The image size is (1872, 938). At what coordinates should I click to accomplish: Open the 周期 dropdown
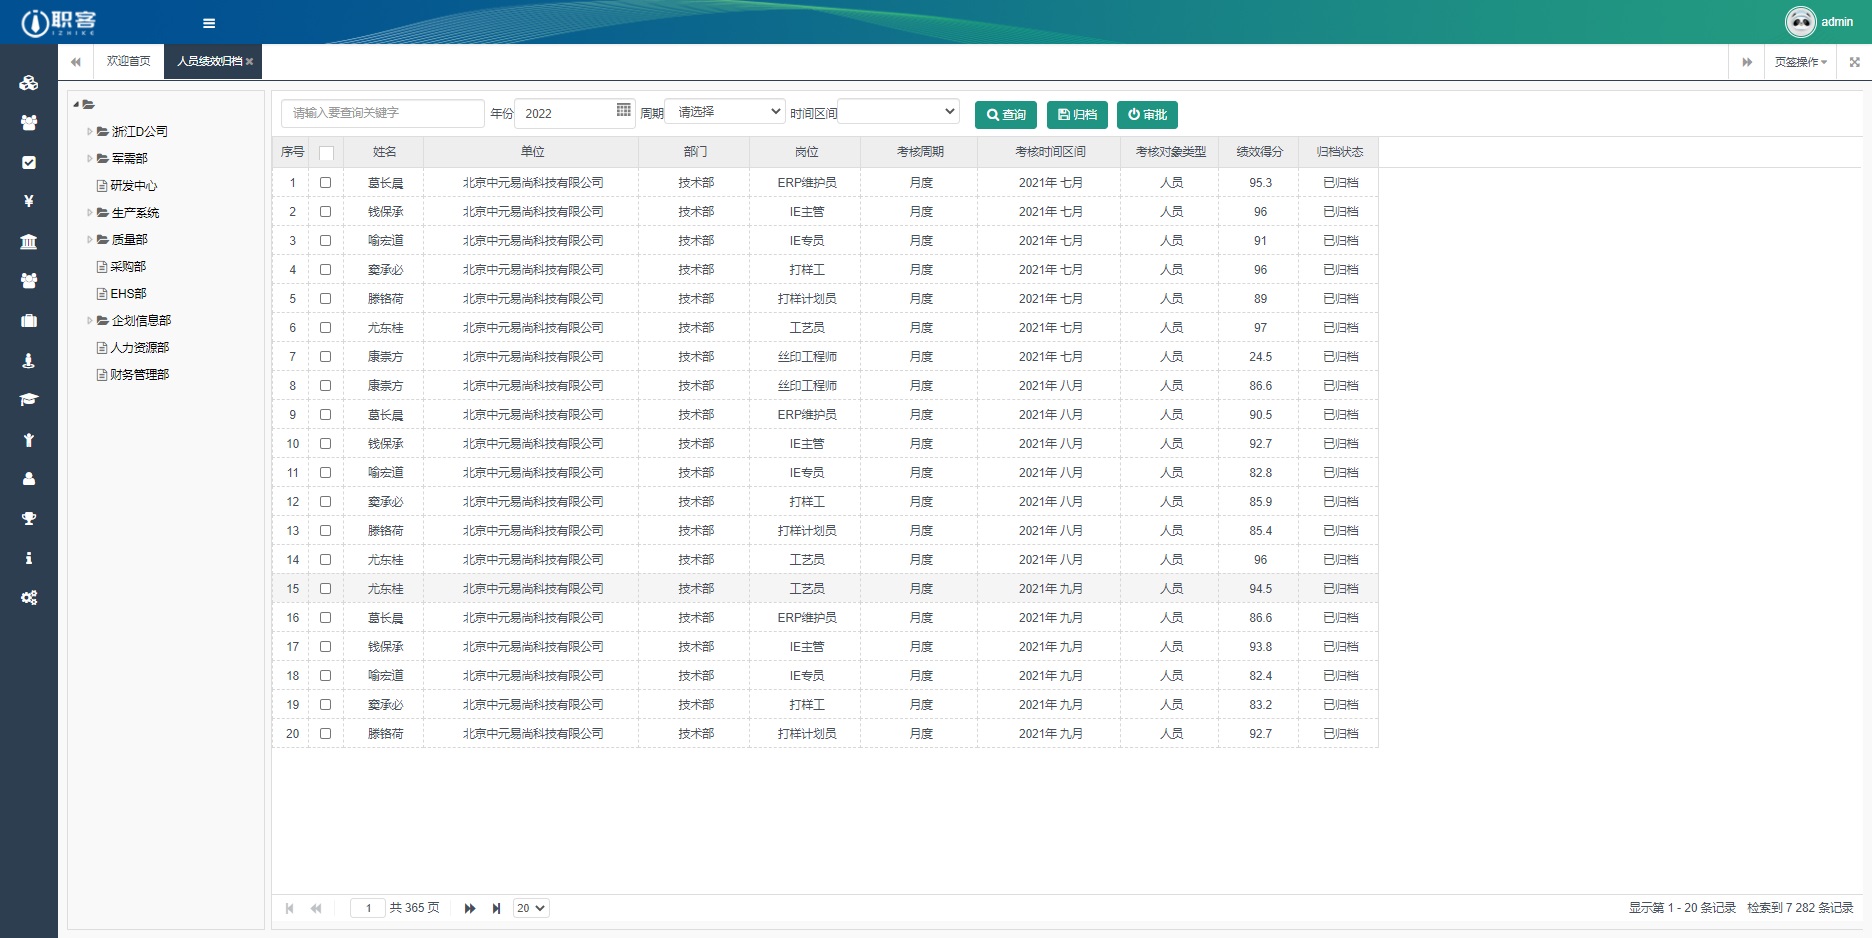pos(726,112)
